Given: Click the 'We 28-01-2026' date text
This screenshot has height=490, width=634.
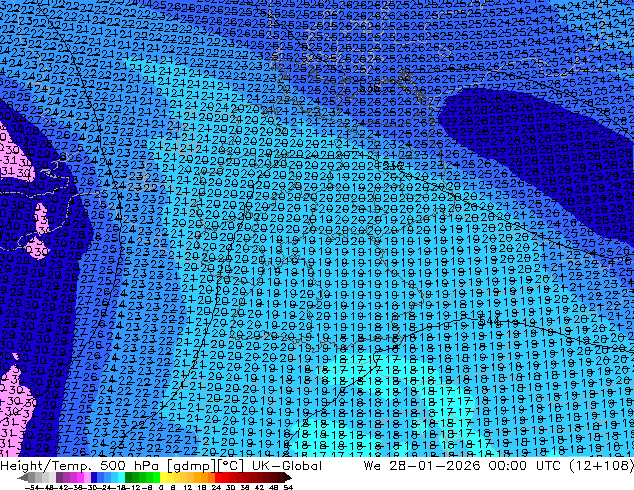Looking at the screenshot, I should click(422, 465).
